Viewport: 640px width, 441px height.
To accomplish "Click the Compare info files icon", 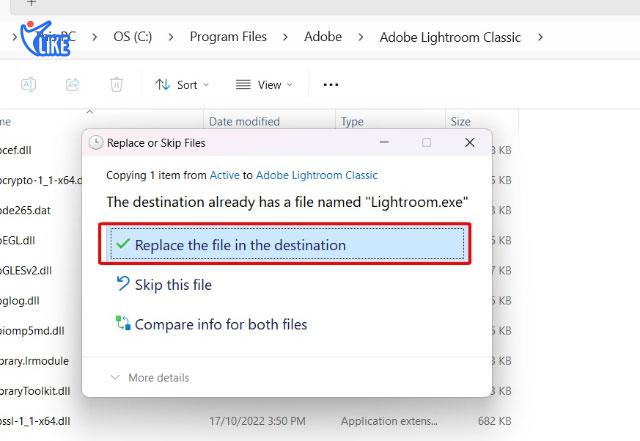I will click(x=123, y=324).
